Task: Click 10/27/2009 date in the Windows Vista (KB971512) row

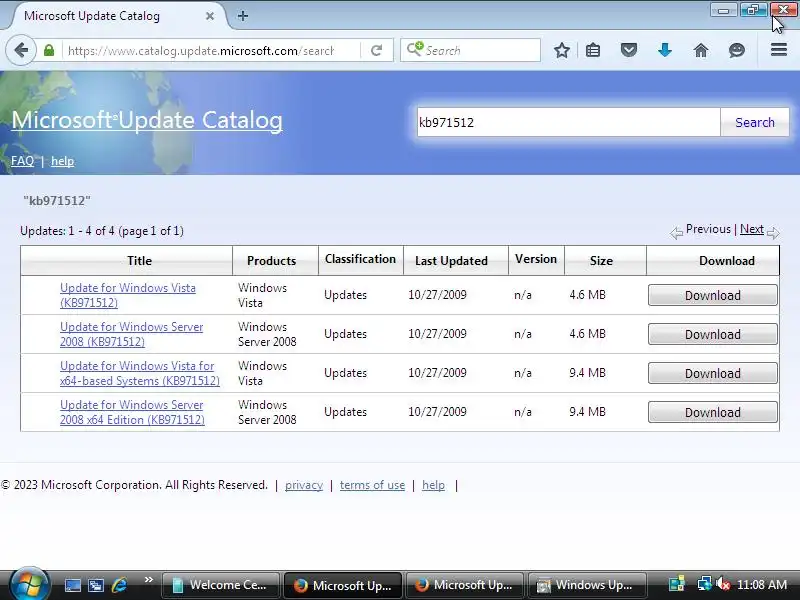Action: (x=437, y=295)
